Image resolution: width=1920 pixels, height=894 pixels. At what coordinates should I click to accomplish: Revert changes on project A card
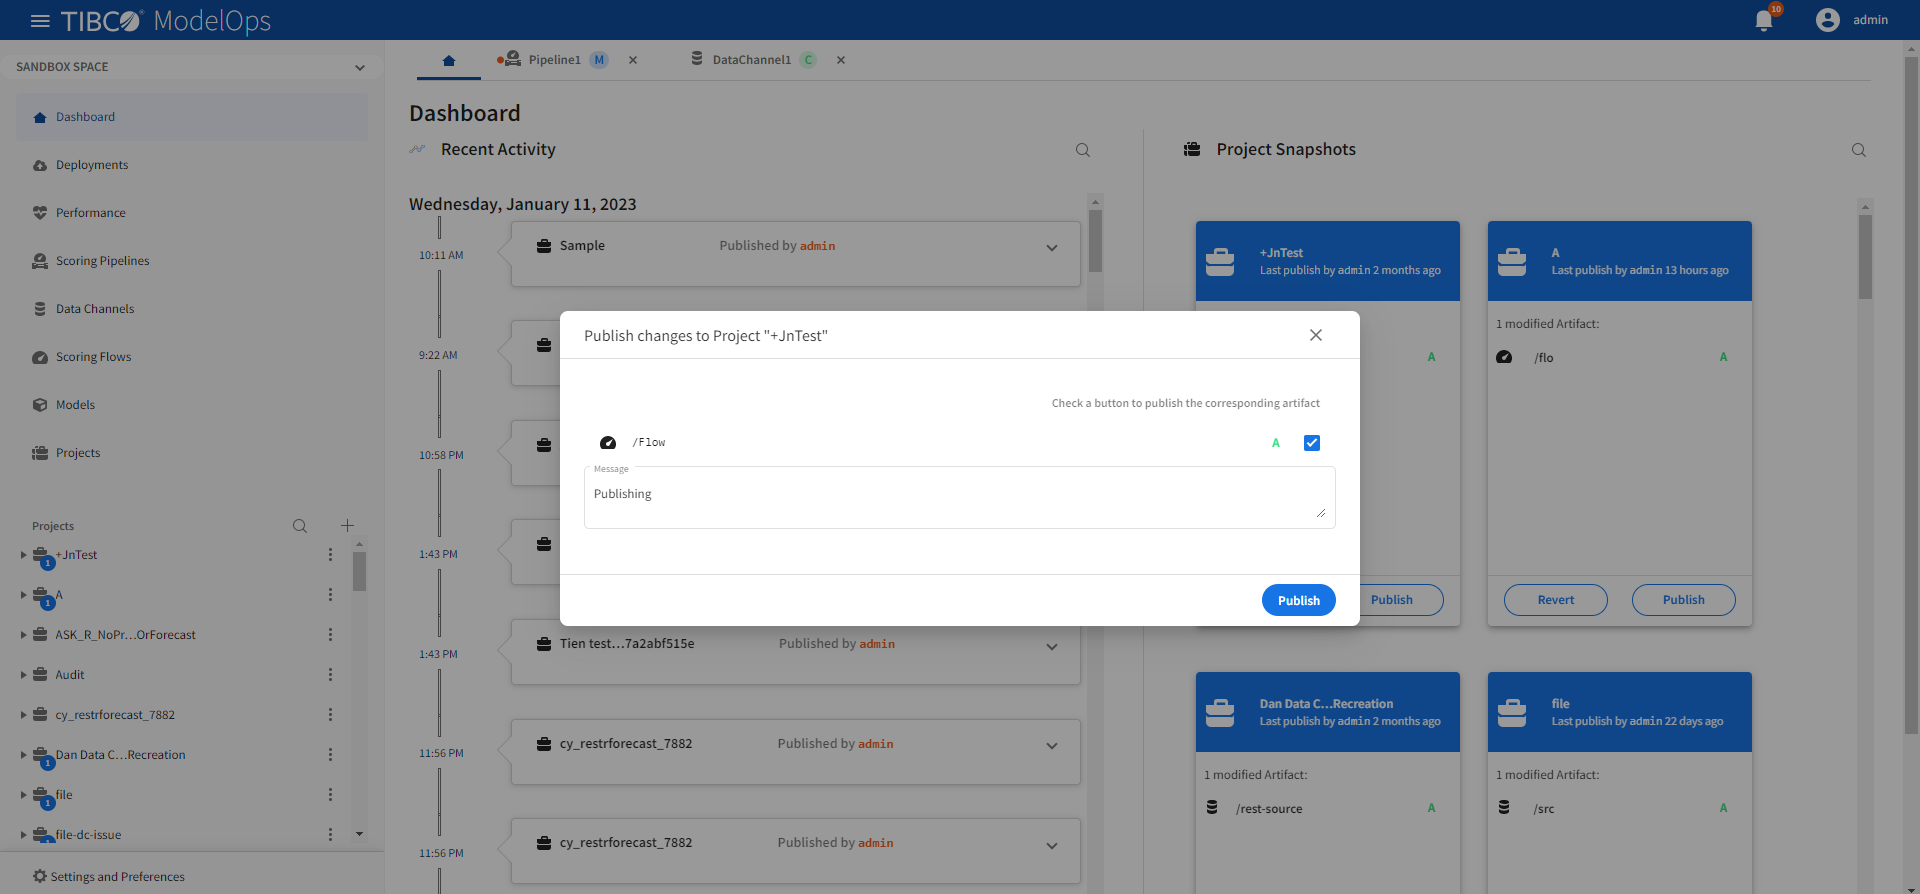point(1556,600)
